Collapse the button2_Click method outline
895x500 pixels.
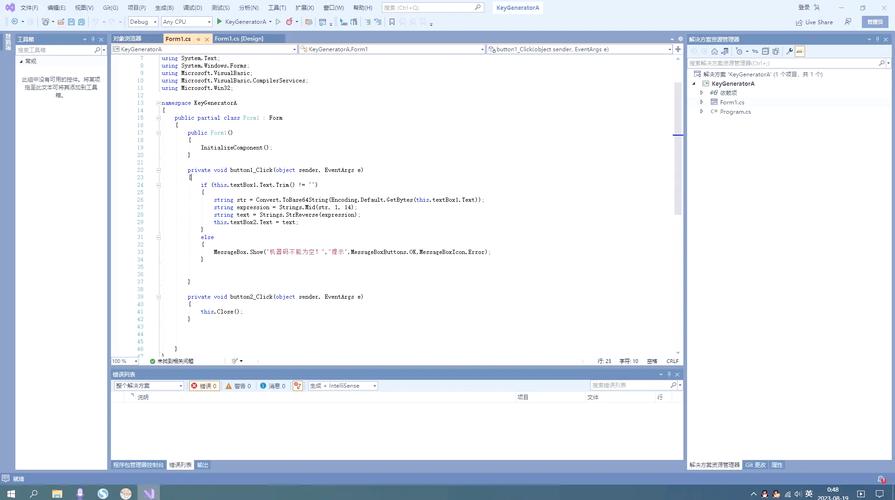(x=158, y=297)
